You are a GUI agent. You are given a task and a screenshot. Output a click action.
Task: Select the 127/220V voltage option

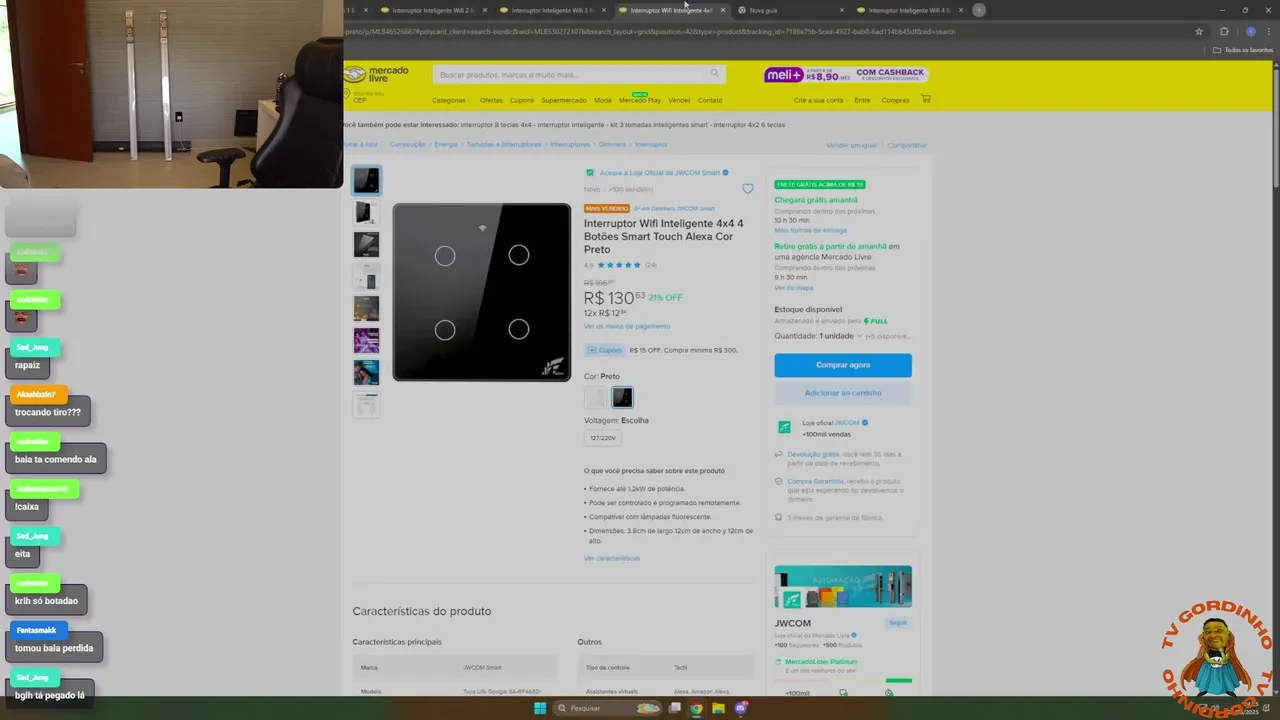[x=603, y=438]
